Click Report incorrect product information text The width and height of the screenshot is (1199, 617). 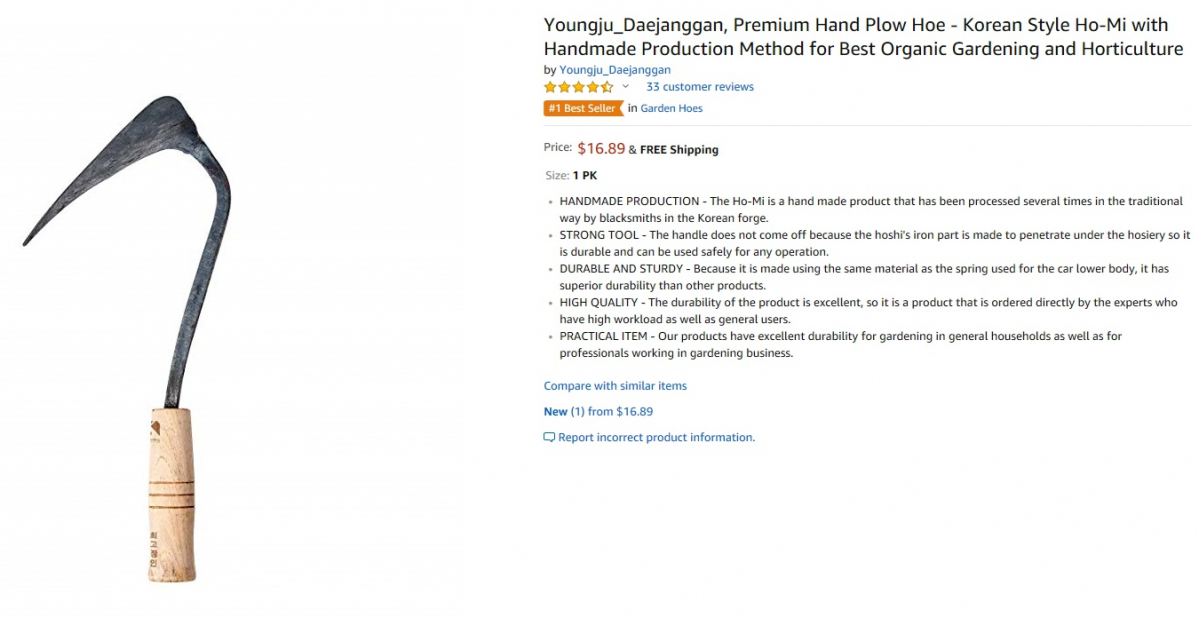(656, 437)
